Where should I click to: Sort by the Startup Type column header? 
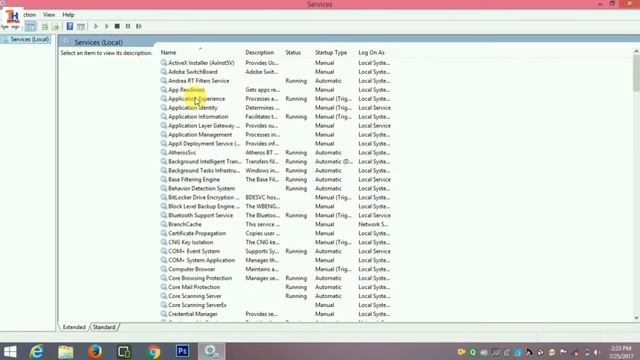[331, 53]
